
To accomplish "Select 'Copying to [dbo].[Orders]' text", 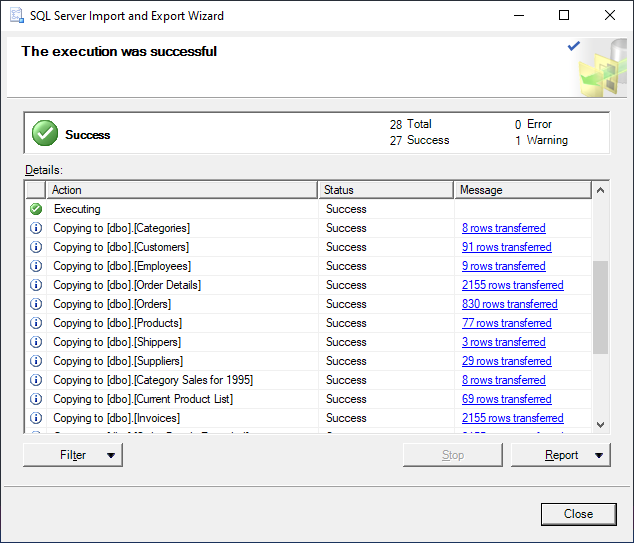I will click(112, 304).
